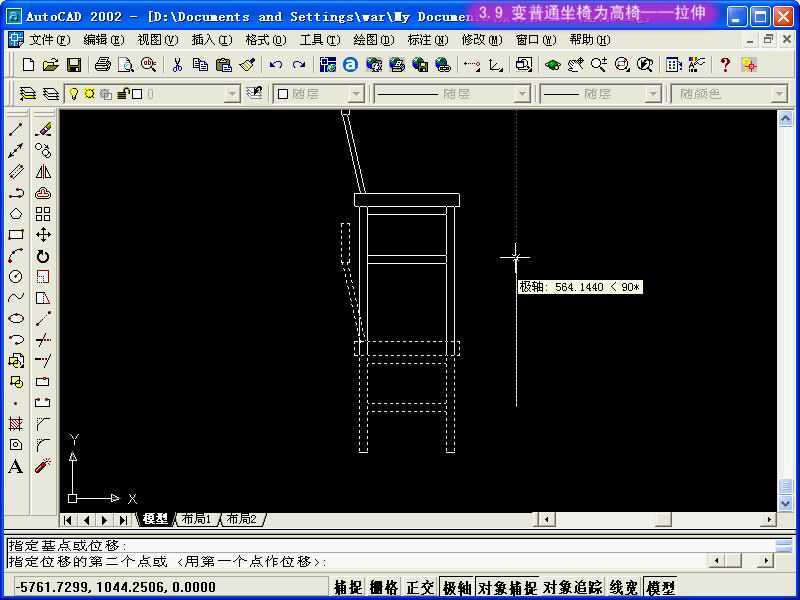Select the Ellipse draw tool
The height and width of the screenshot is (600, 800).
(x=16, y=318)
